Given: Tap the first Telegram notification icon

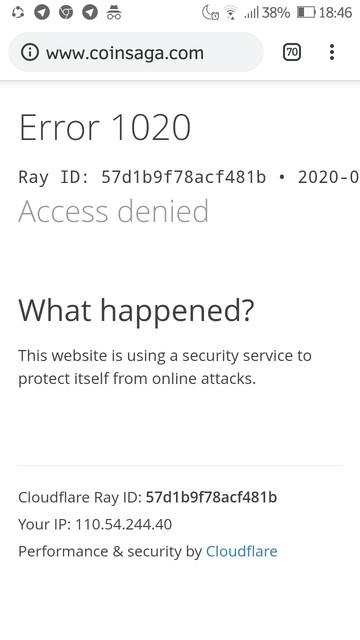Looking at the screenshot, I should (x=41, y=13).
